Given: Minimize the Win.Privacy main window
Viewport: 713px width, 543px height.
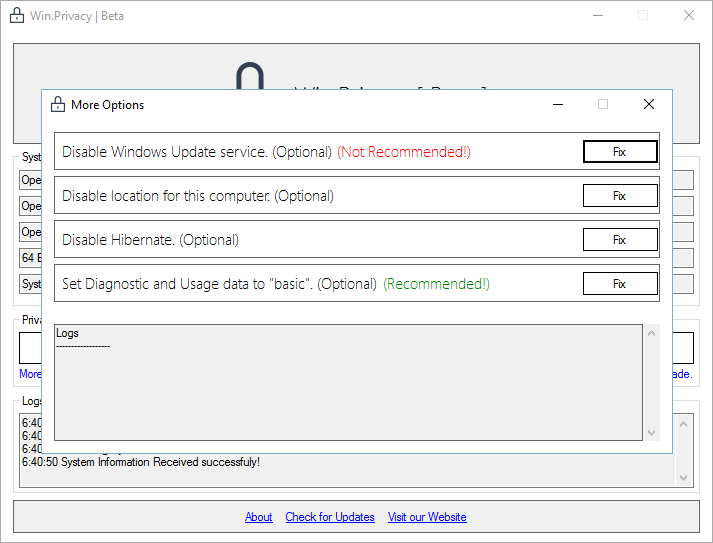Looking at the screenshot, I should pyautogui.click(x=597, y=15).
